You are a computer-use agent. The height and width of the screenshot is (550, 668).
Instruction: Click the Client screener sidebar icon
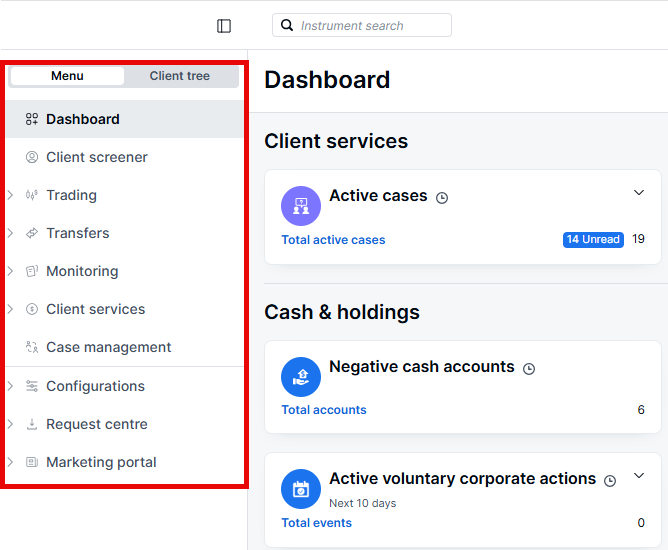[x=32, y=157]
